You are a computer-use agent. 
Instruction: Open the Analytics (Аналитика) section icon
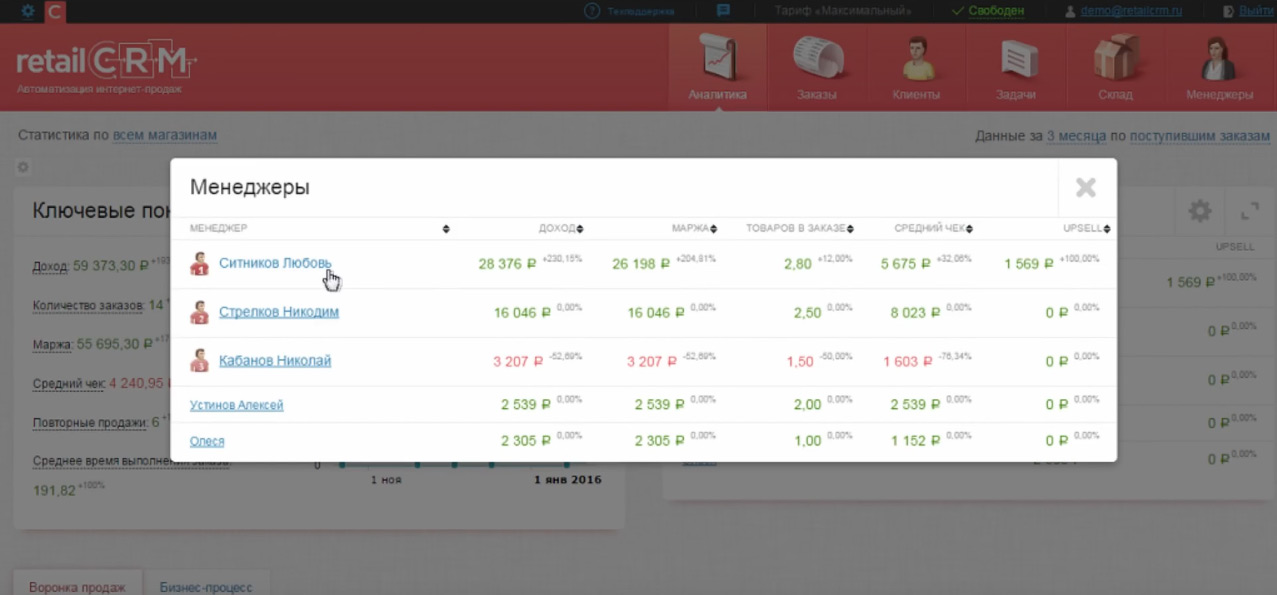pos(717,59)
